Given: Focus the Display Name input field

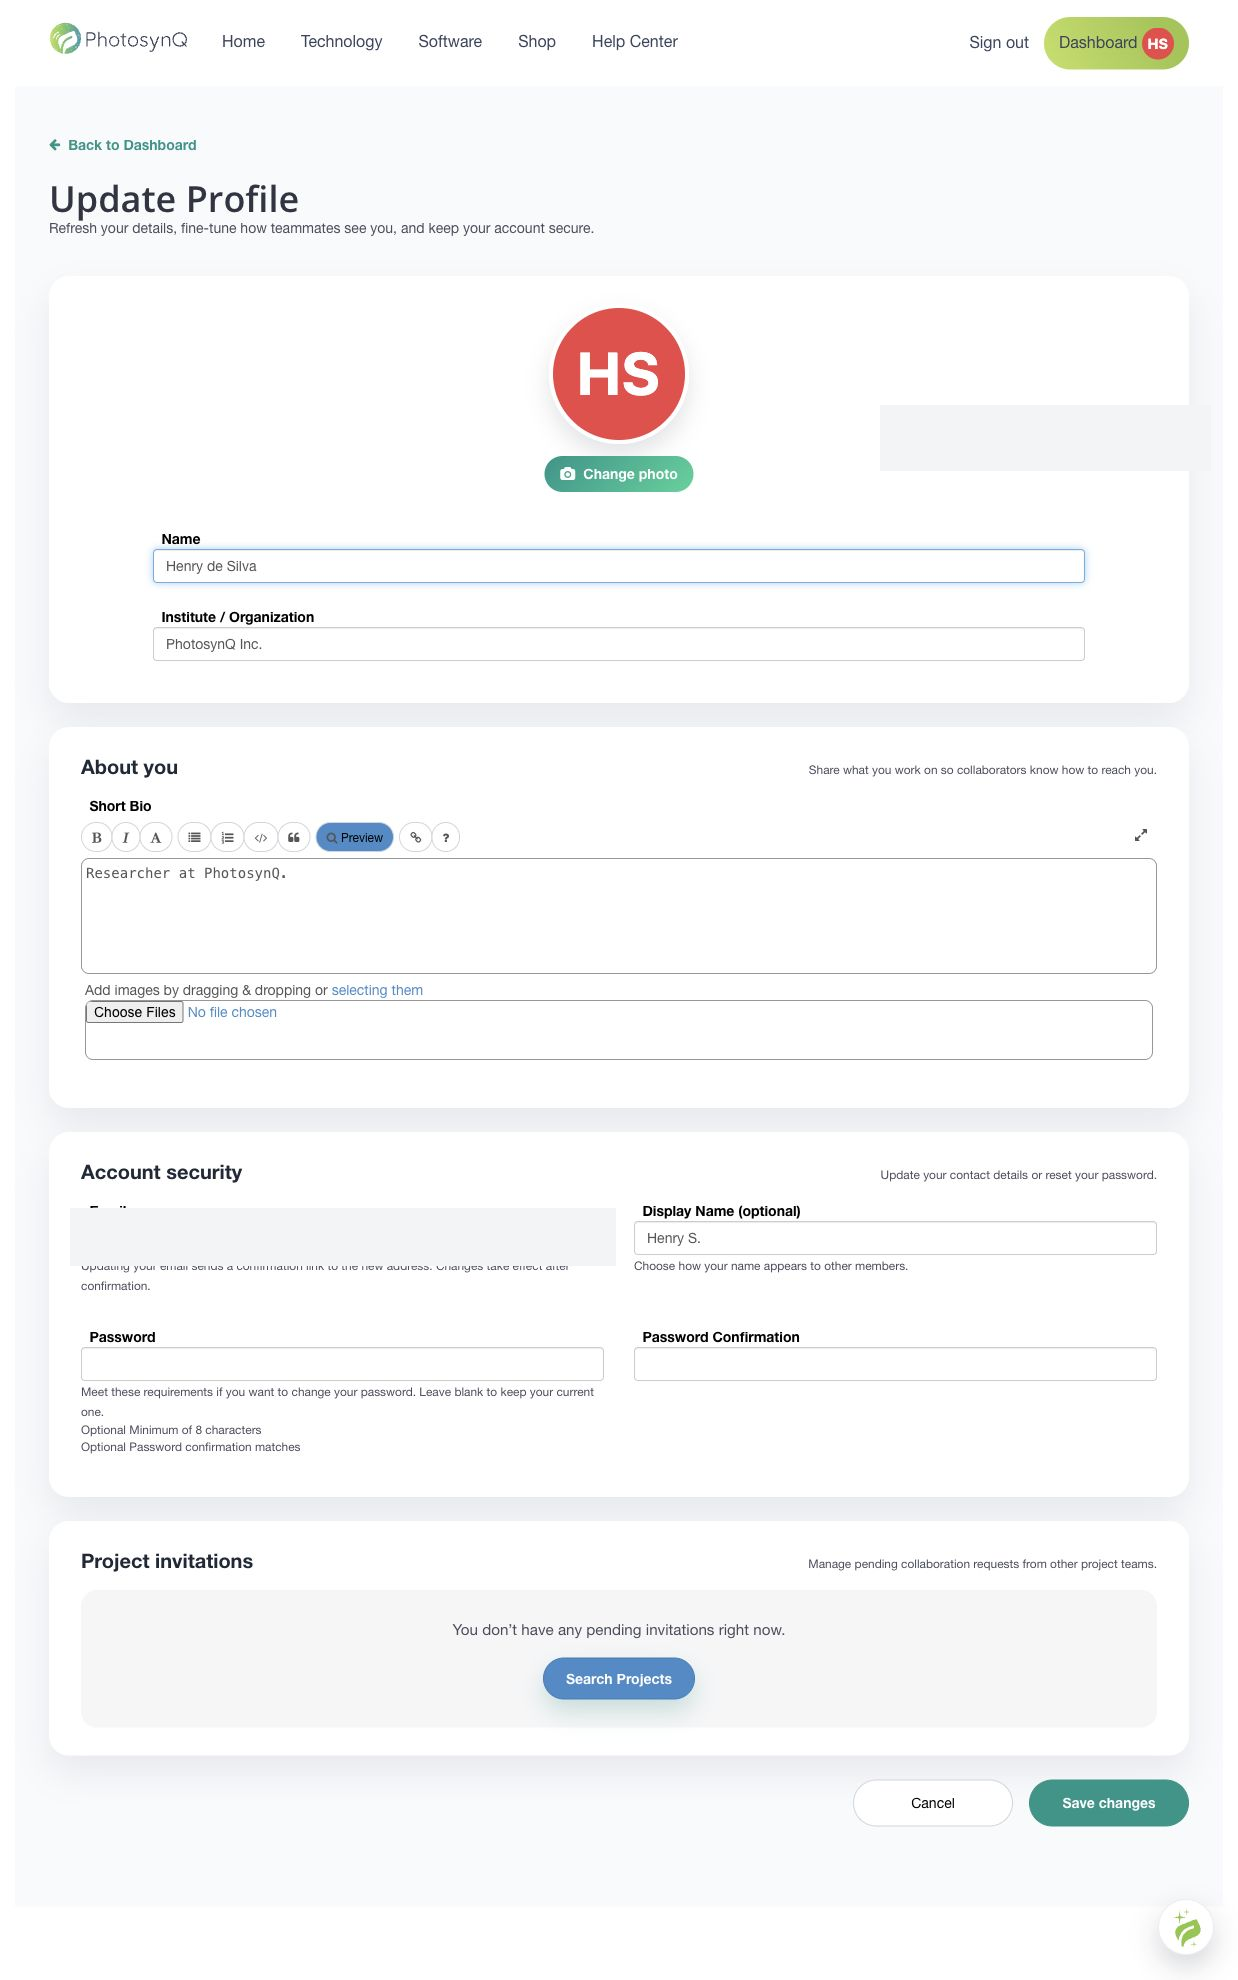Looking at the screenshot, I should pyautogui.click(x=895, y=1238).
